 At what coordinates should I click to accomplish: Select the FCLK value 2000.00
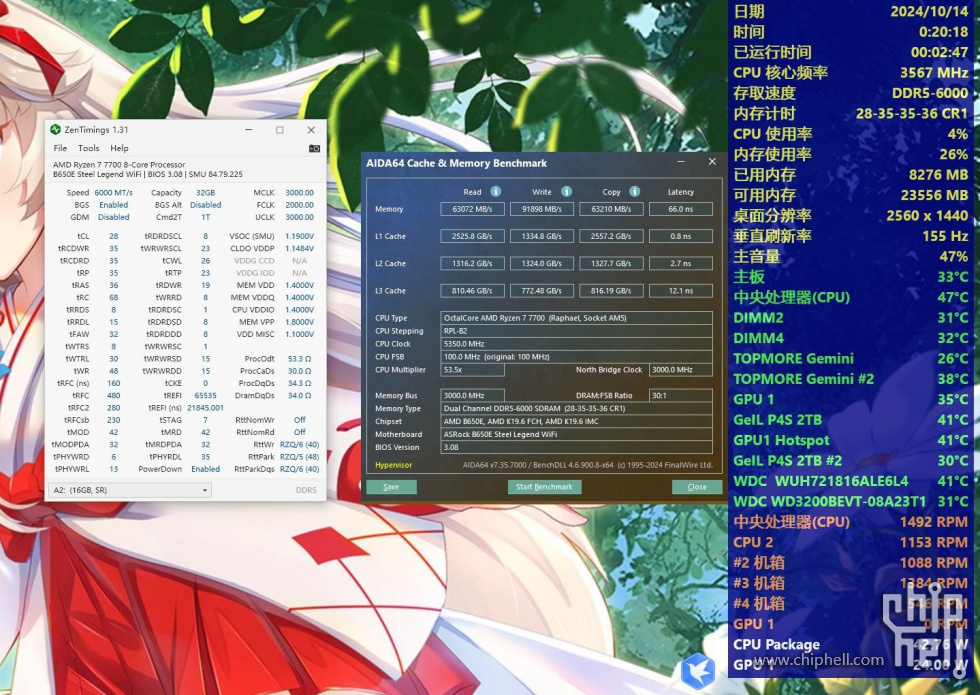coord(299,205)
